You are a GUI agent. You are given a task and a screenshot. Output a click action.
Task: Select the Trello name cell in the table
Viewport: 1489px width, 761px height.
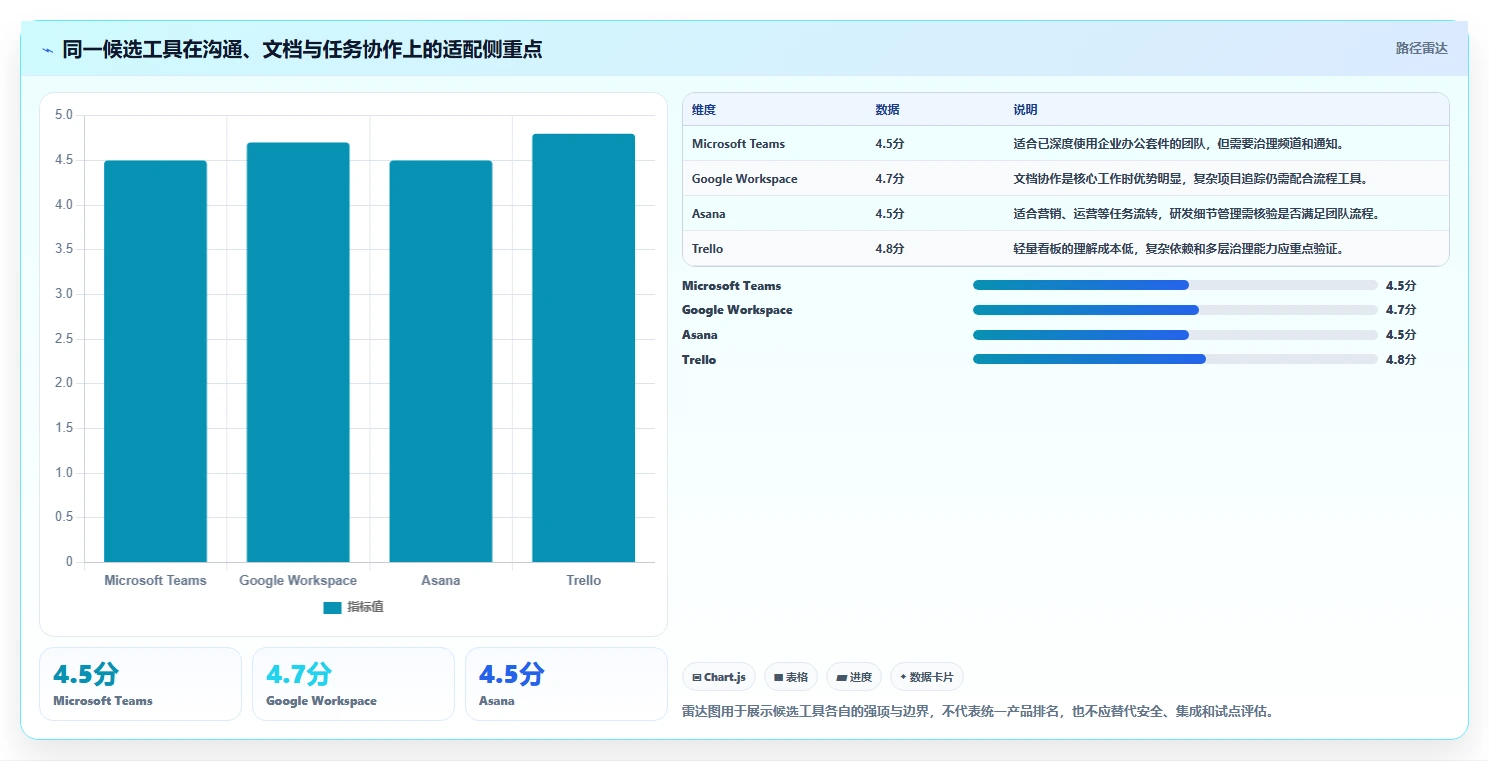pos(707,249)
